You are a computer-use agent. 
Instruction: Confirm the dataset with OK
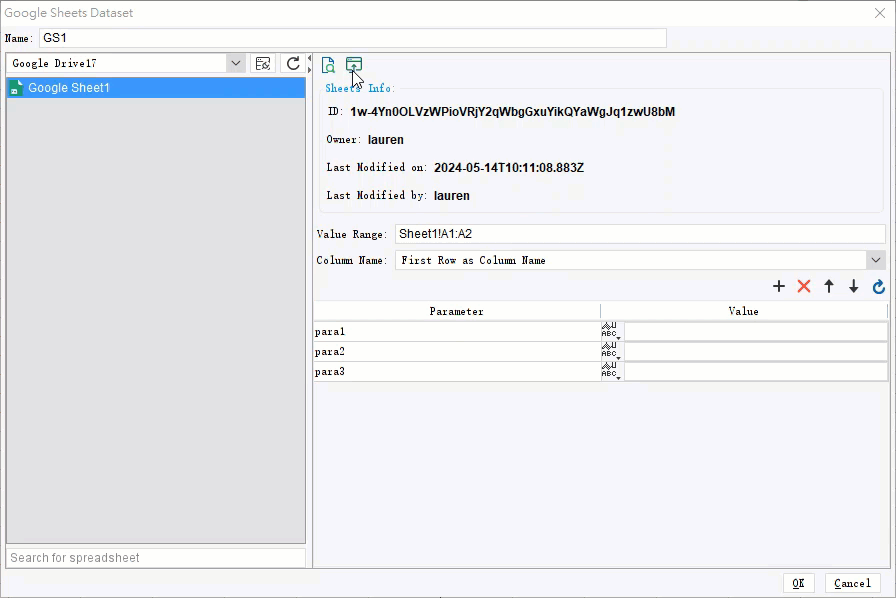click(x=798, y=583)
